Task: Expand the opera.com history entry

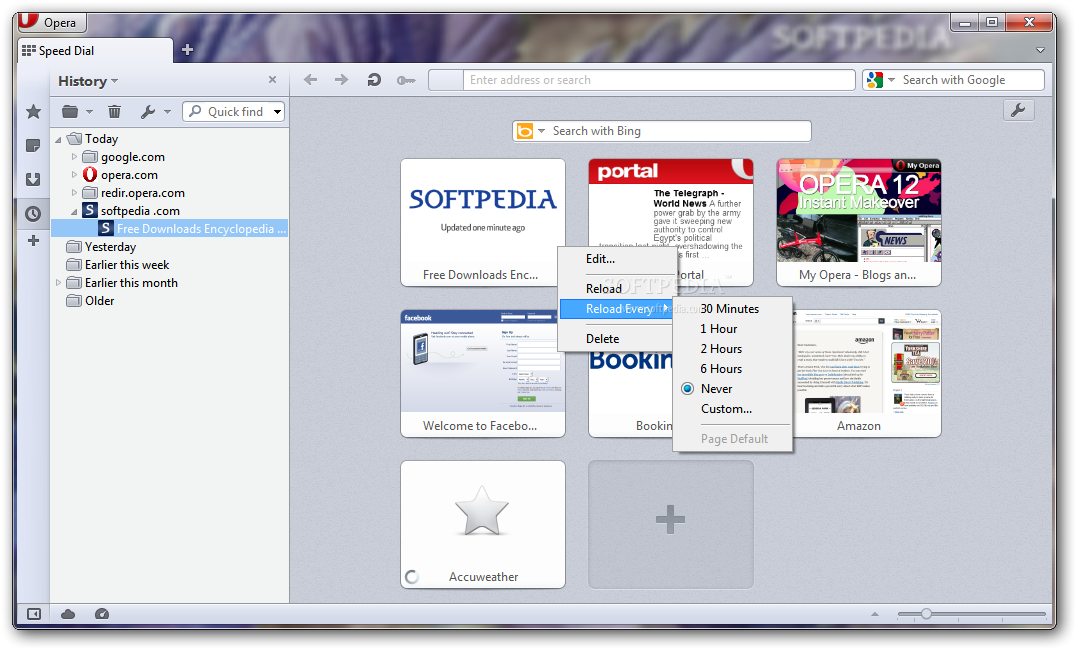Action: 74,175
